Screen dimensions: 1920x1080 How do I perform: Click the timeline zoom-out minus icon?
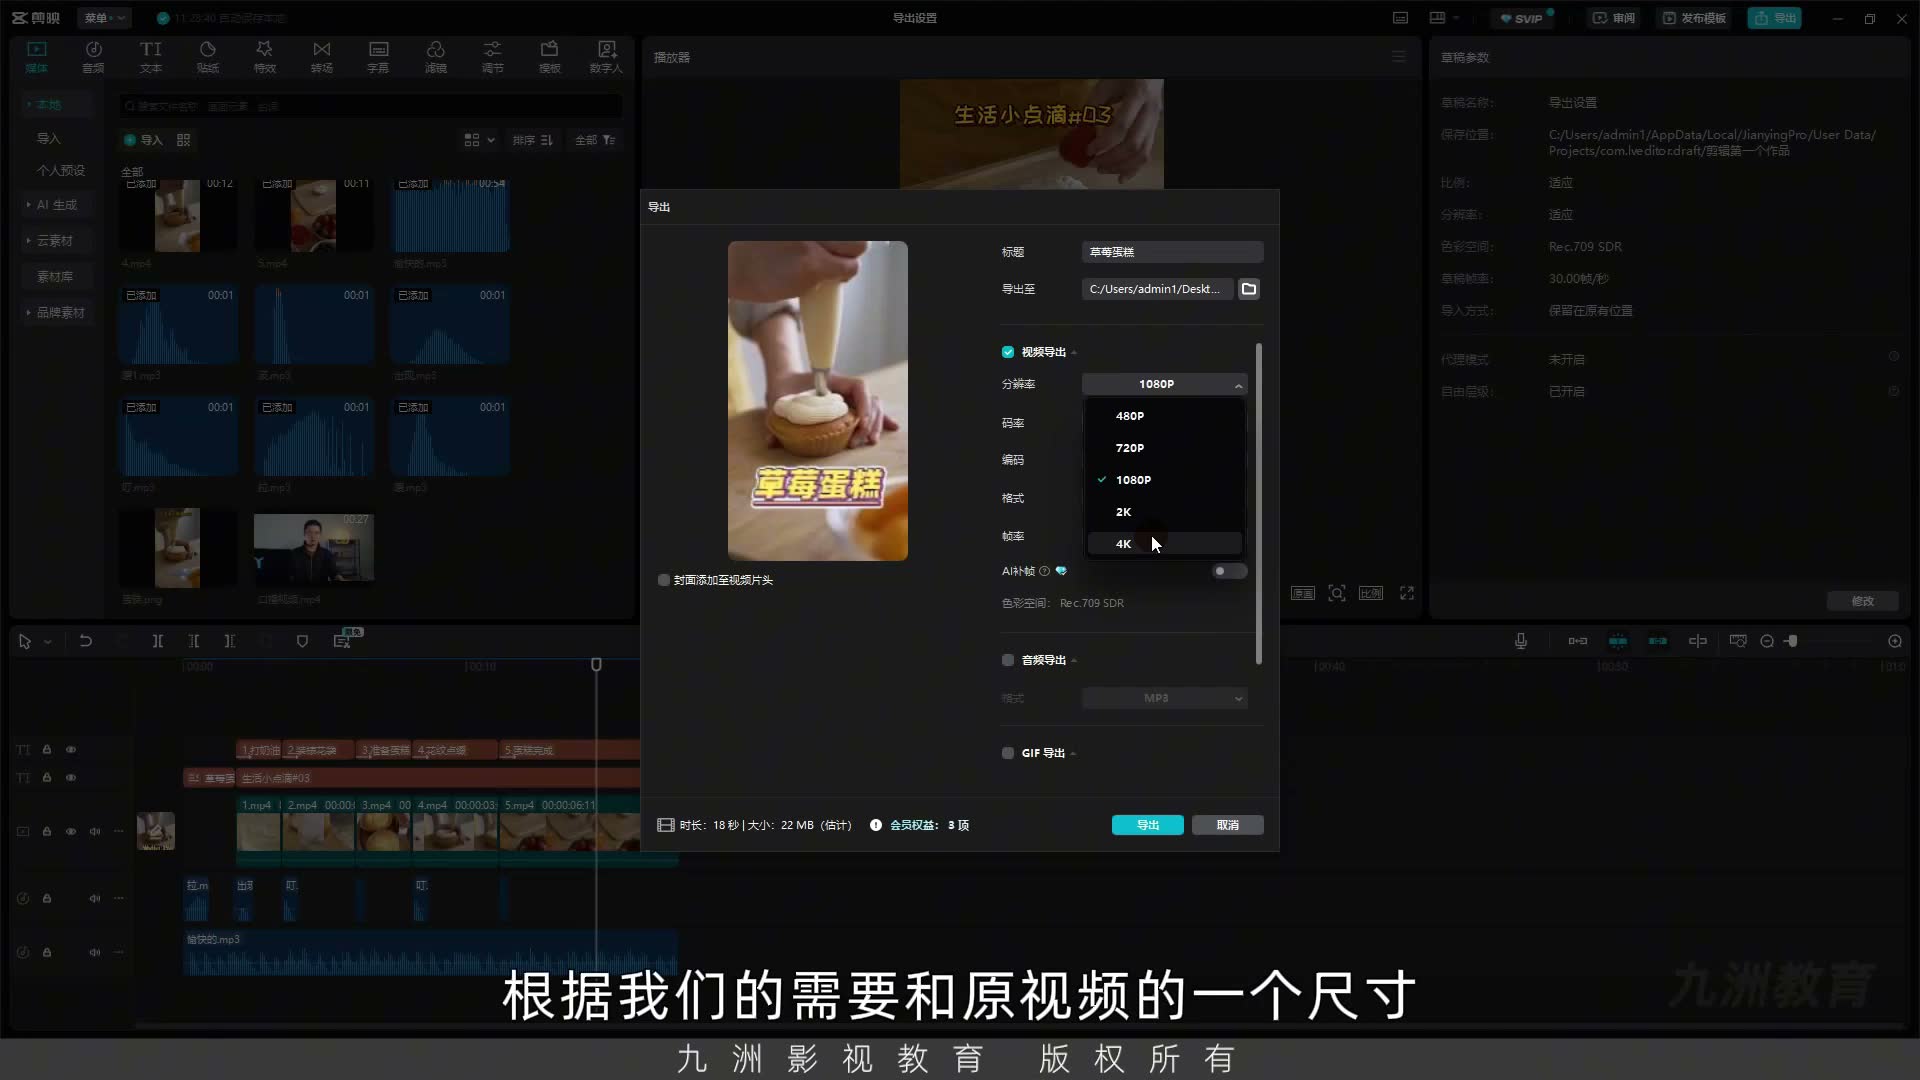(x=1767, y=641)
